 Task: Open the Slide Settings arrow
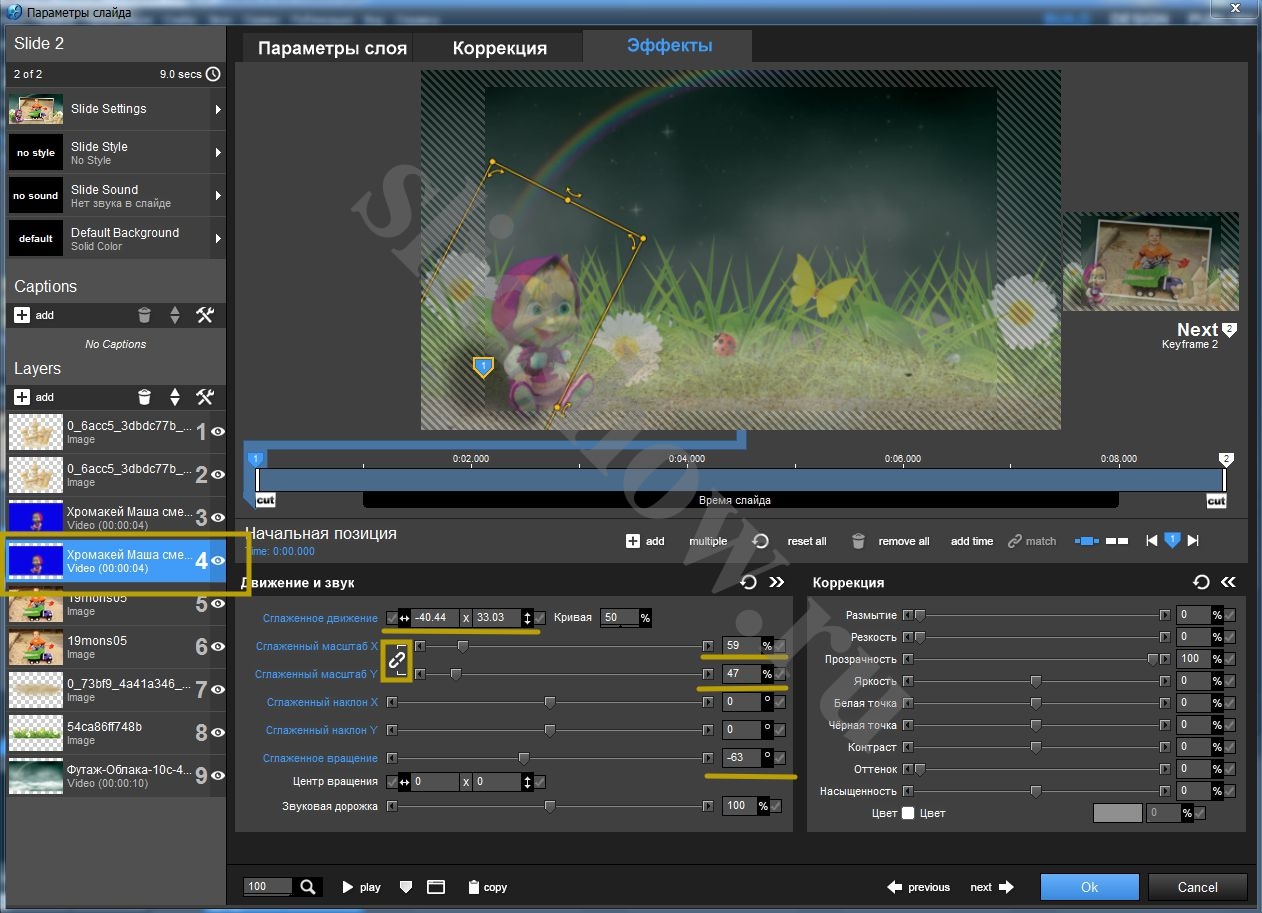217,109
